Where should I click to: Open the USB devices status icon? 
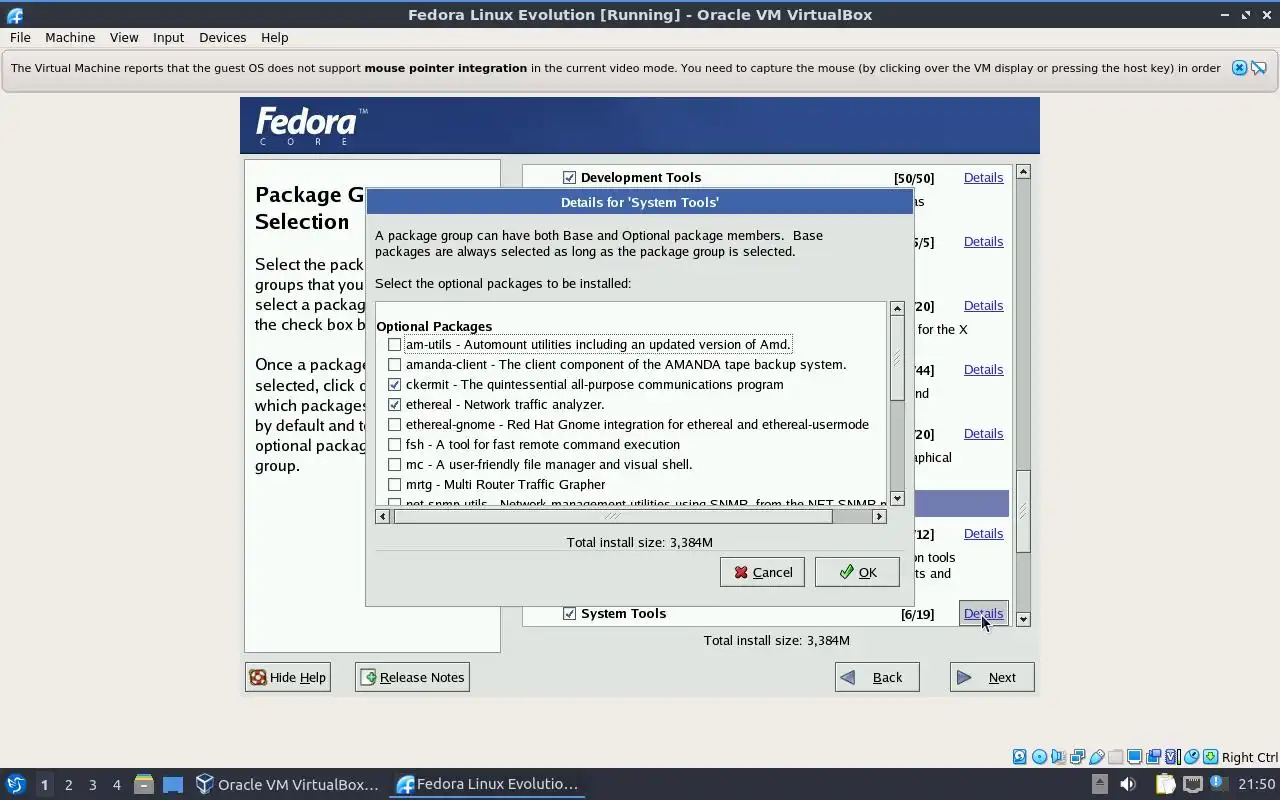tap(1097, 757)
